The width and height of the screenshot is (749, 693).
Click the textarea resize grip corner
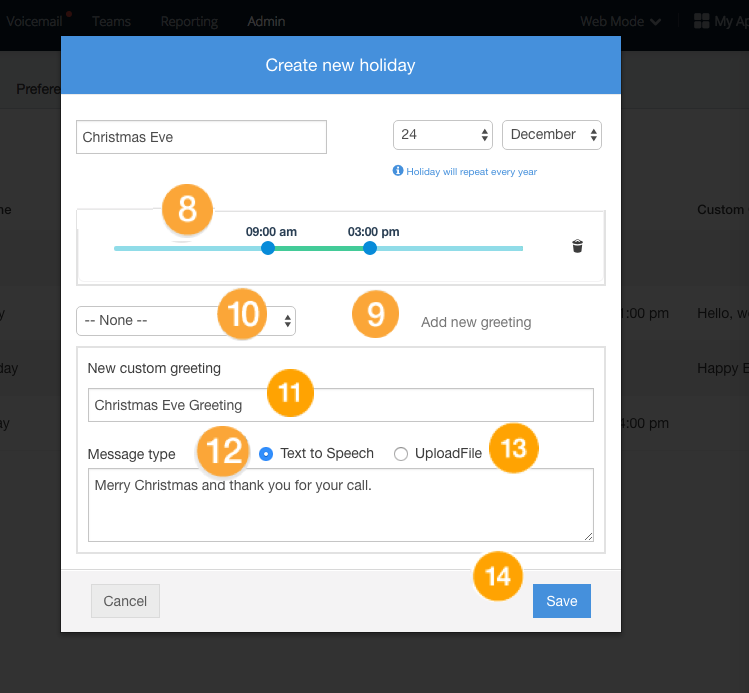point(588,536)
